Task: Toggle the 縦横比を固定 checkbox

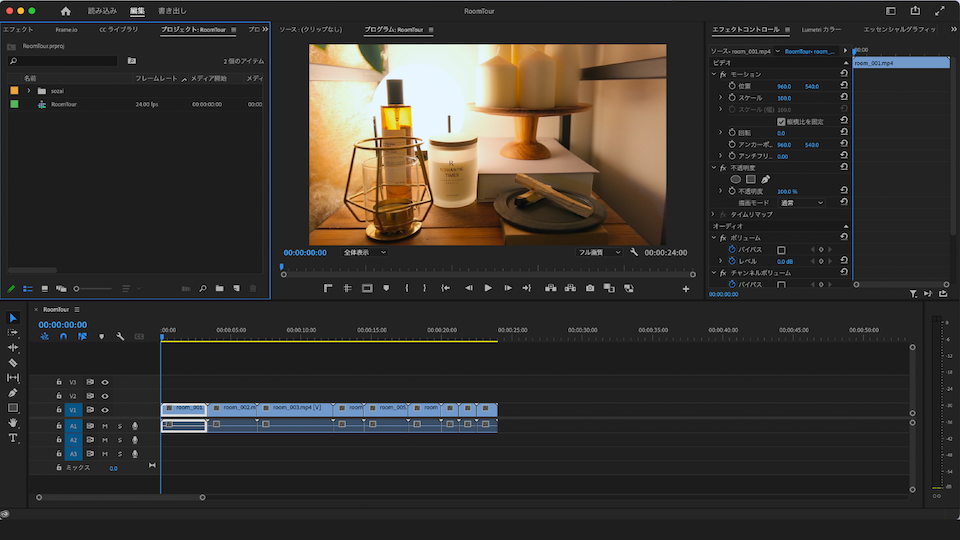Action: point(782,121)
